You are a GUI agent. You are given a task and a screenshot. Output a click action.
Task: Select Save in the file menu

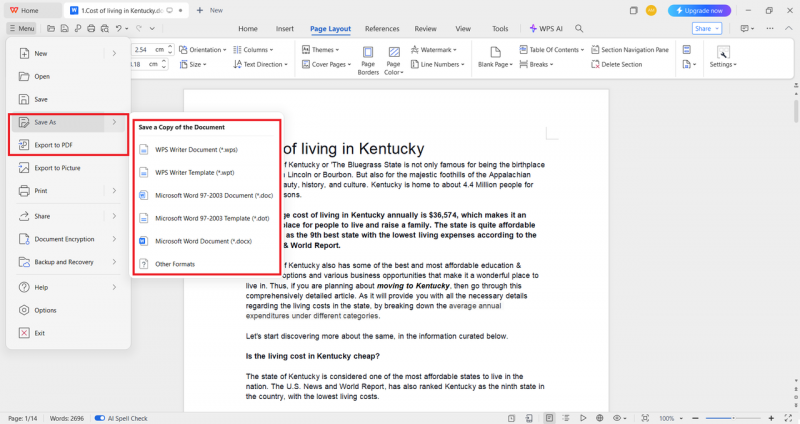(x=66, y=99)
